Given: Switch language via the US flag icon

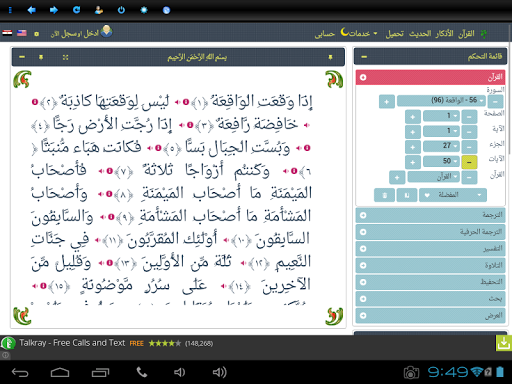Looking at the screenshot, I should point(22,33).
